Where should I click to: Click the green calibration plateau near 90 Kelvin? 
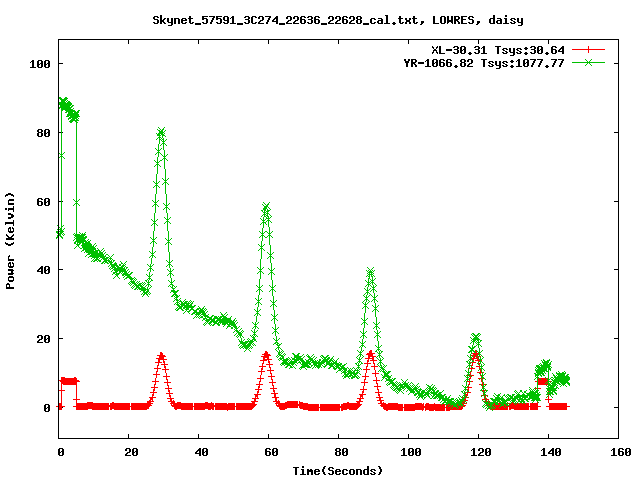click(x=69, y=110)
